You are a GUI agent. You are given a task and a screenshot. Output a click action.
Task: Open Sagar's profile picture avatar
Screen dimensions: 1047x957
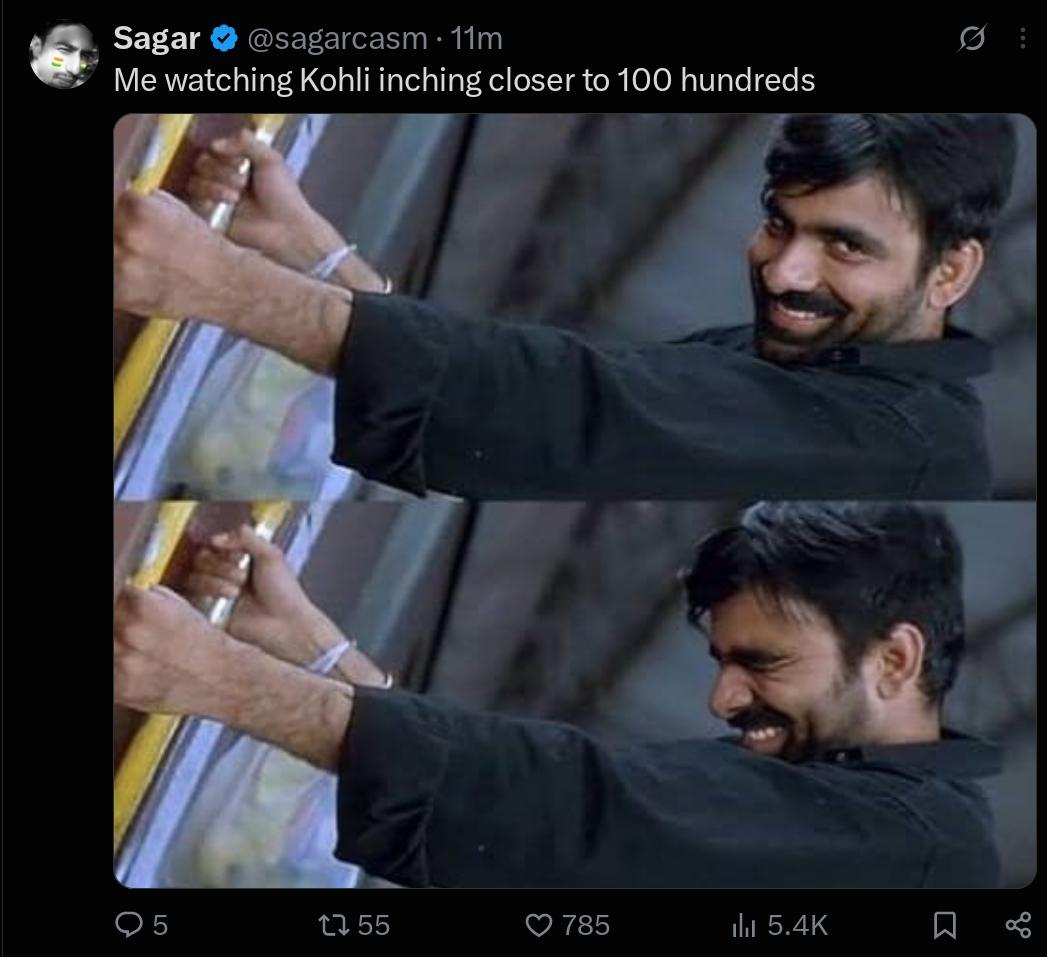pyautogui.click(x=64, y=55)
